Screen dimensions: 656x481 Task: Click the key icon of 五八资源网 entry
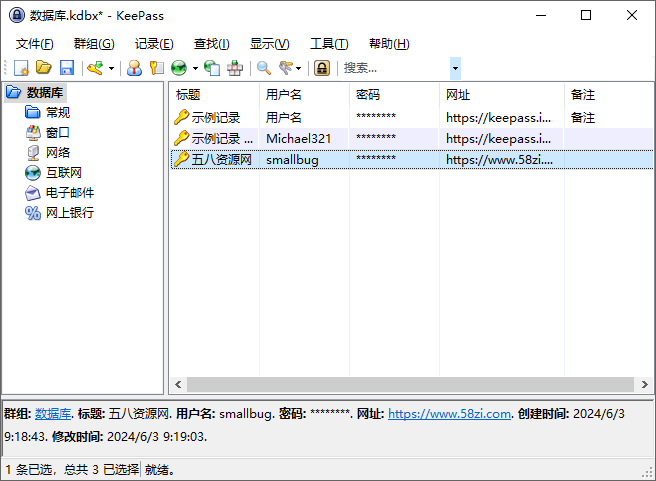pos(182,159)
